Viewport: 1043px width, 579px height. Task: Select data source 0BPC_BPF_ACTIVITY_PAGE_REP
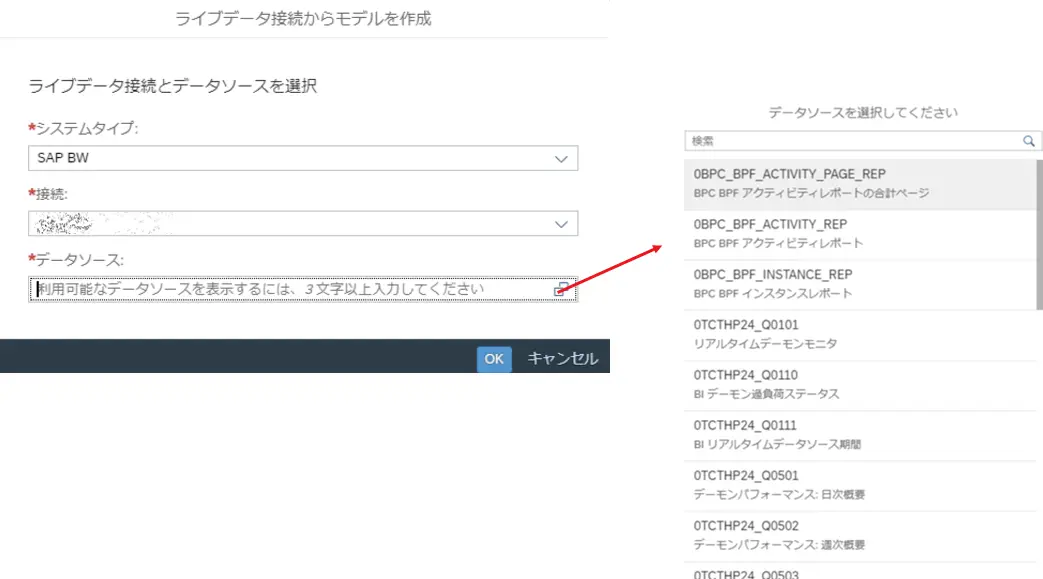point(860,184)
